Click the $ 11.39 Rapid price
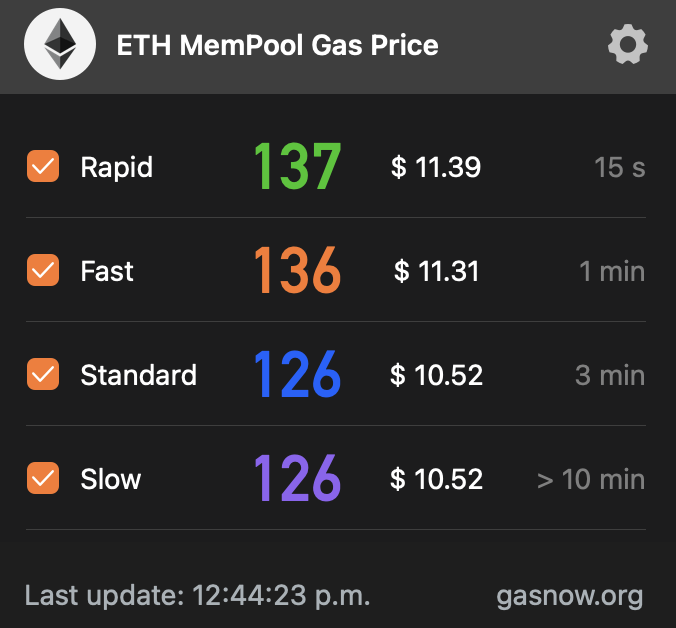Screen dimensions: 676x628 point(436,167)
